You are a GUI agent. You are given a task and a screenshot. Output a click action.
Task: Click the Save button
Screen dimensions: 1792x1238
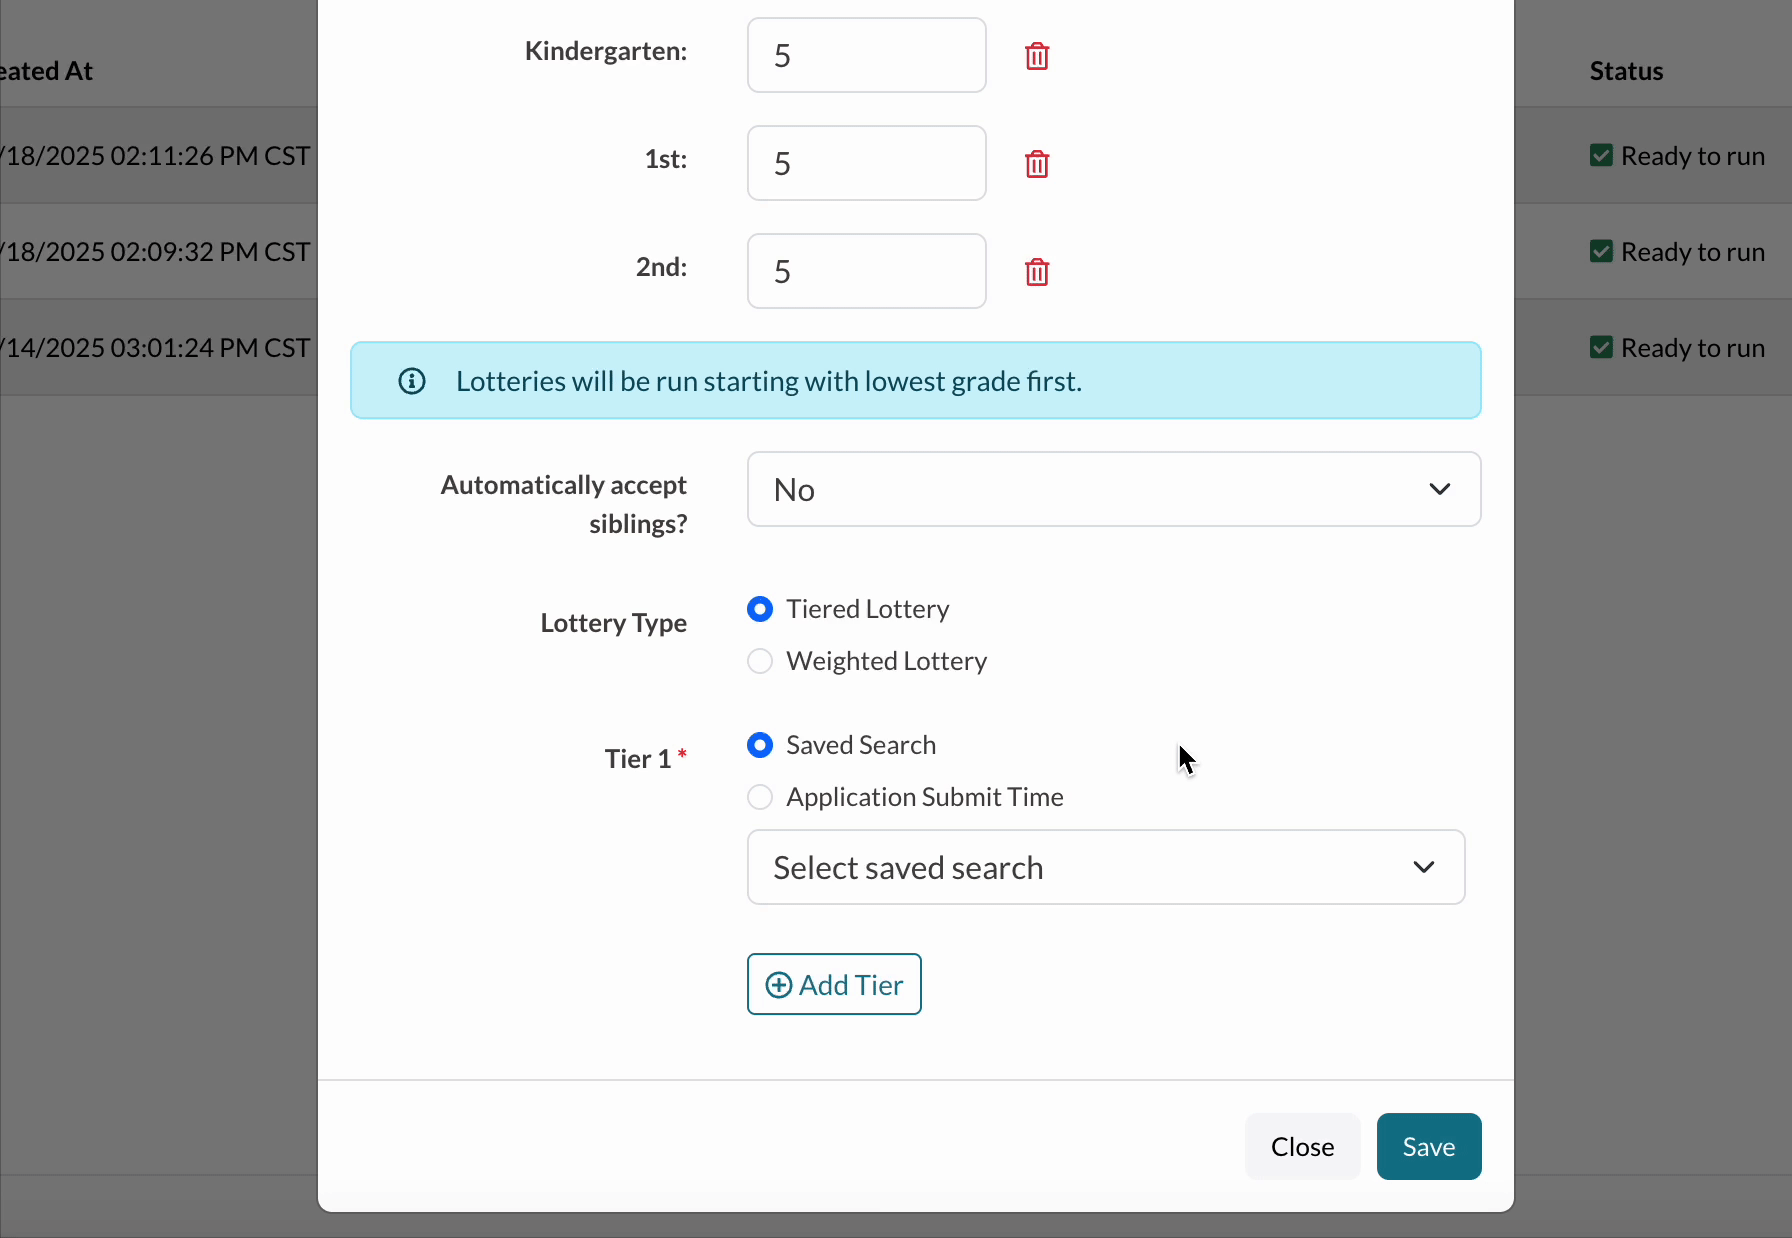click(x=1428, y=1146)
